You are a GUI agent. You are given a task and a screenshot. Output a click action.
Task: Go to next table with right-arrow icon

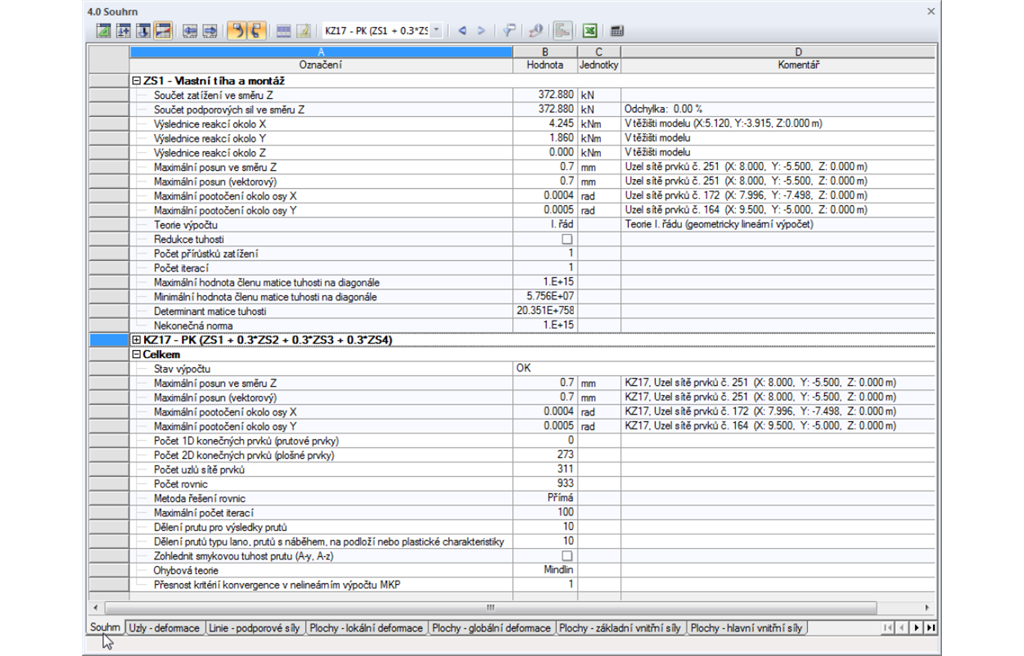tap(210, 31)
